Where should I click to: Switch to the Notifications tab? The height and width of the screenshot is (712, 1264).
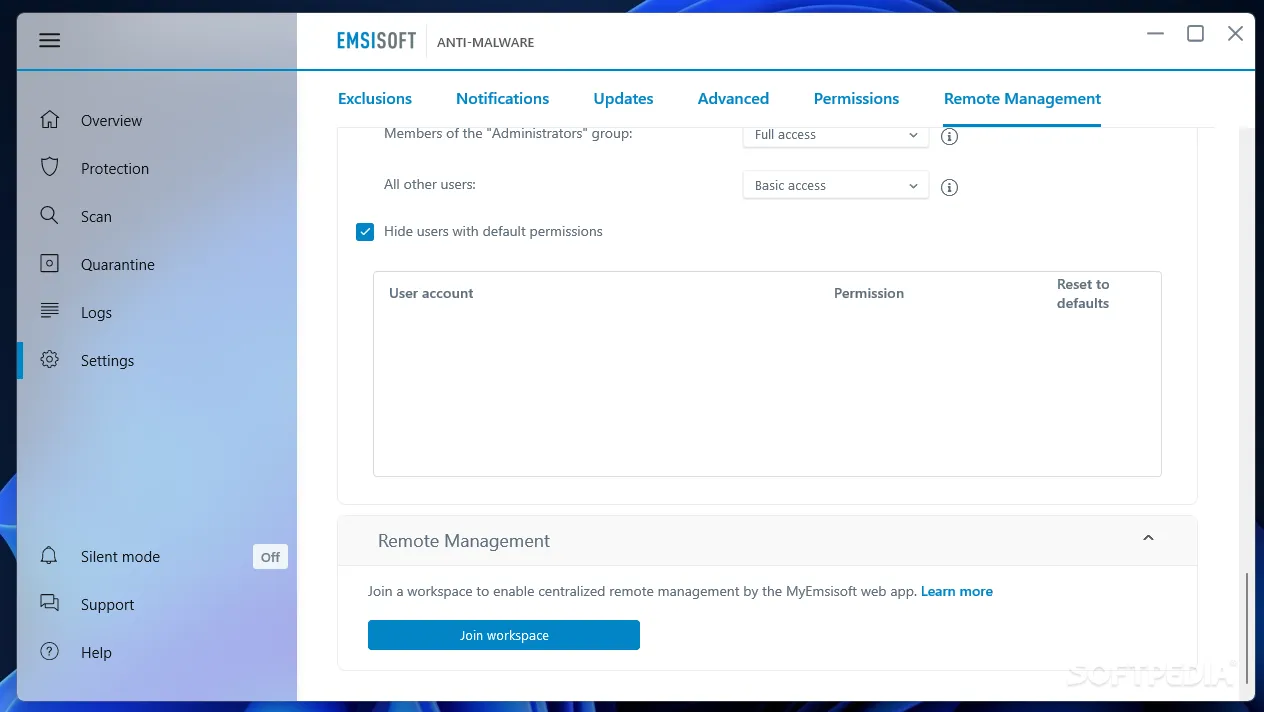click(x=502, y=98)
